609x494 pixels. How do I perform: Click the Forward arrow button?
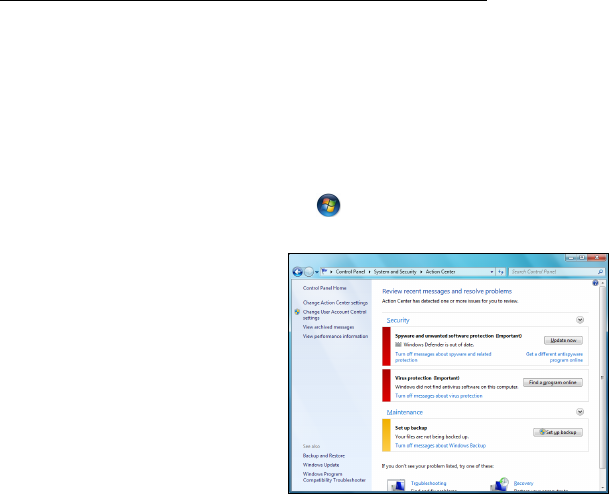pyautogui.click(x=309, y=272)
